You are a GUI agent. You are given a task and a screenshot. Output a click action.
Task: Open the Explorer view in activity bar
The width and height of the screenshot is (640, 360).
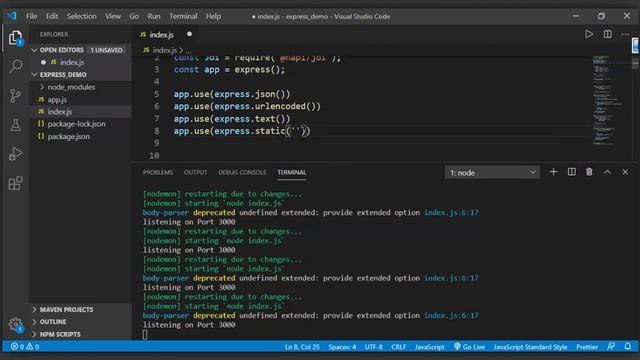pyautogui.click(x=16, y=38)
